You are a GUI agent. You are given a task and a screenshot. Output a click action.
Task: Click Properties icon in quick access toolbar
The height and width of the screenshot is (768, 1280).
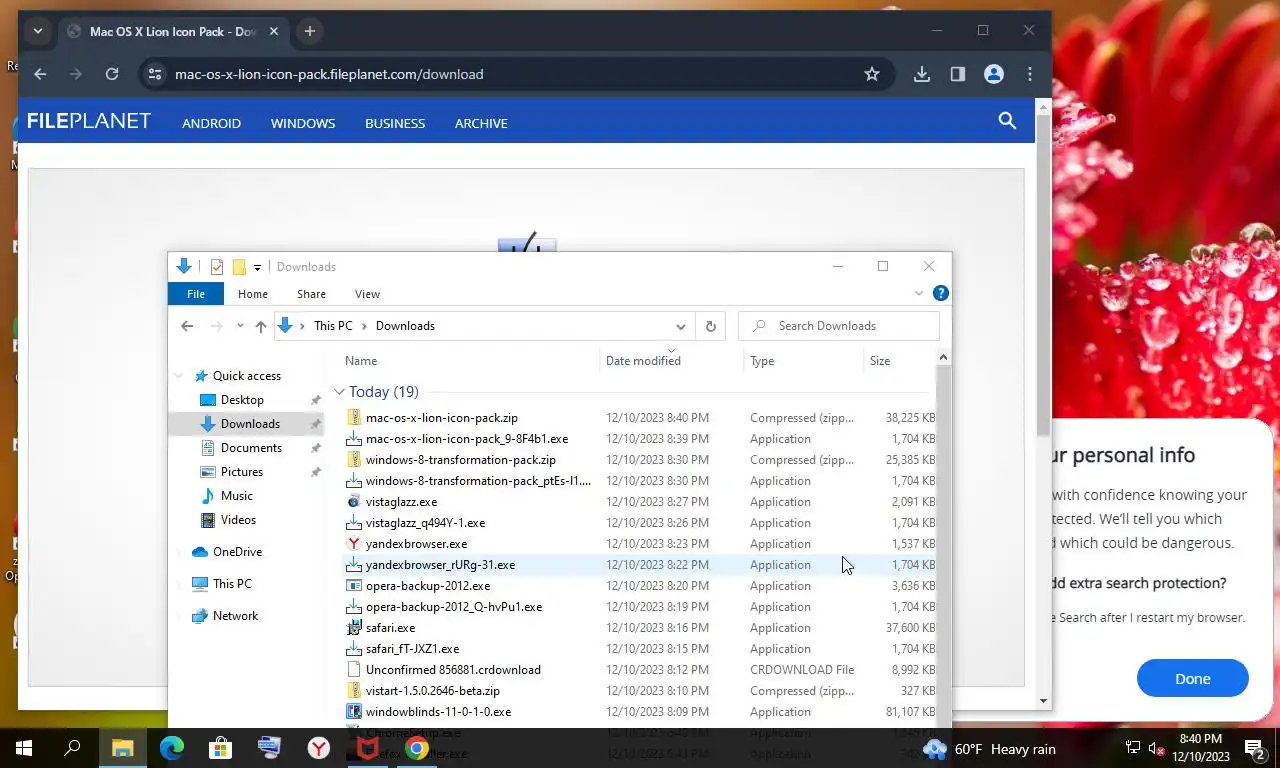(217, 267)
